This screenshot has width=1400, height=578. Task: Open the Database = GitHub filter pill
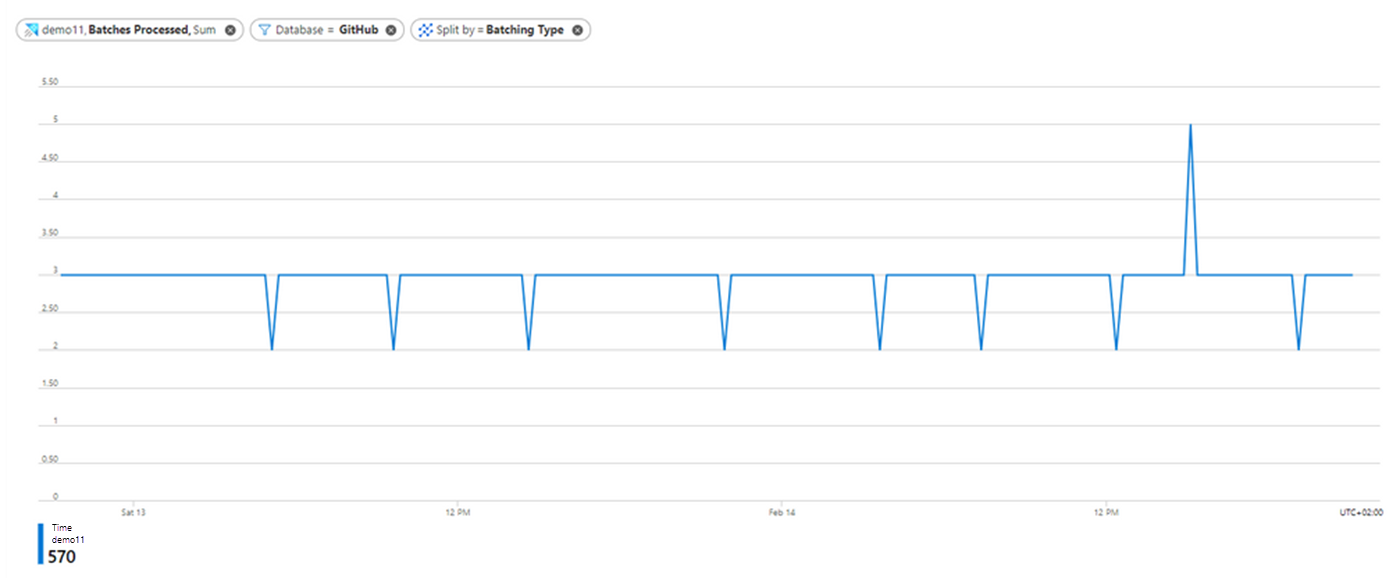pyautogui.click(x=320, y=29)
